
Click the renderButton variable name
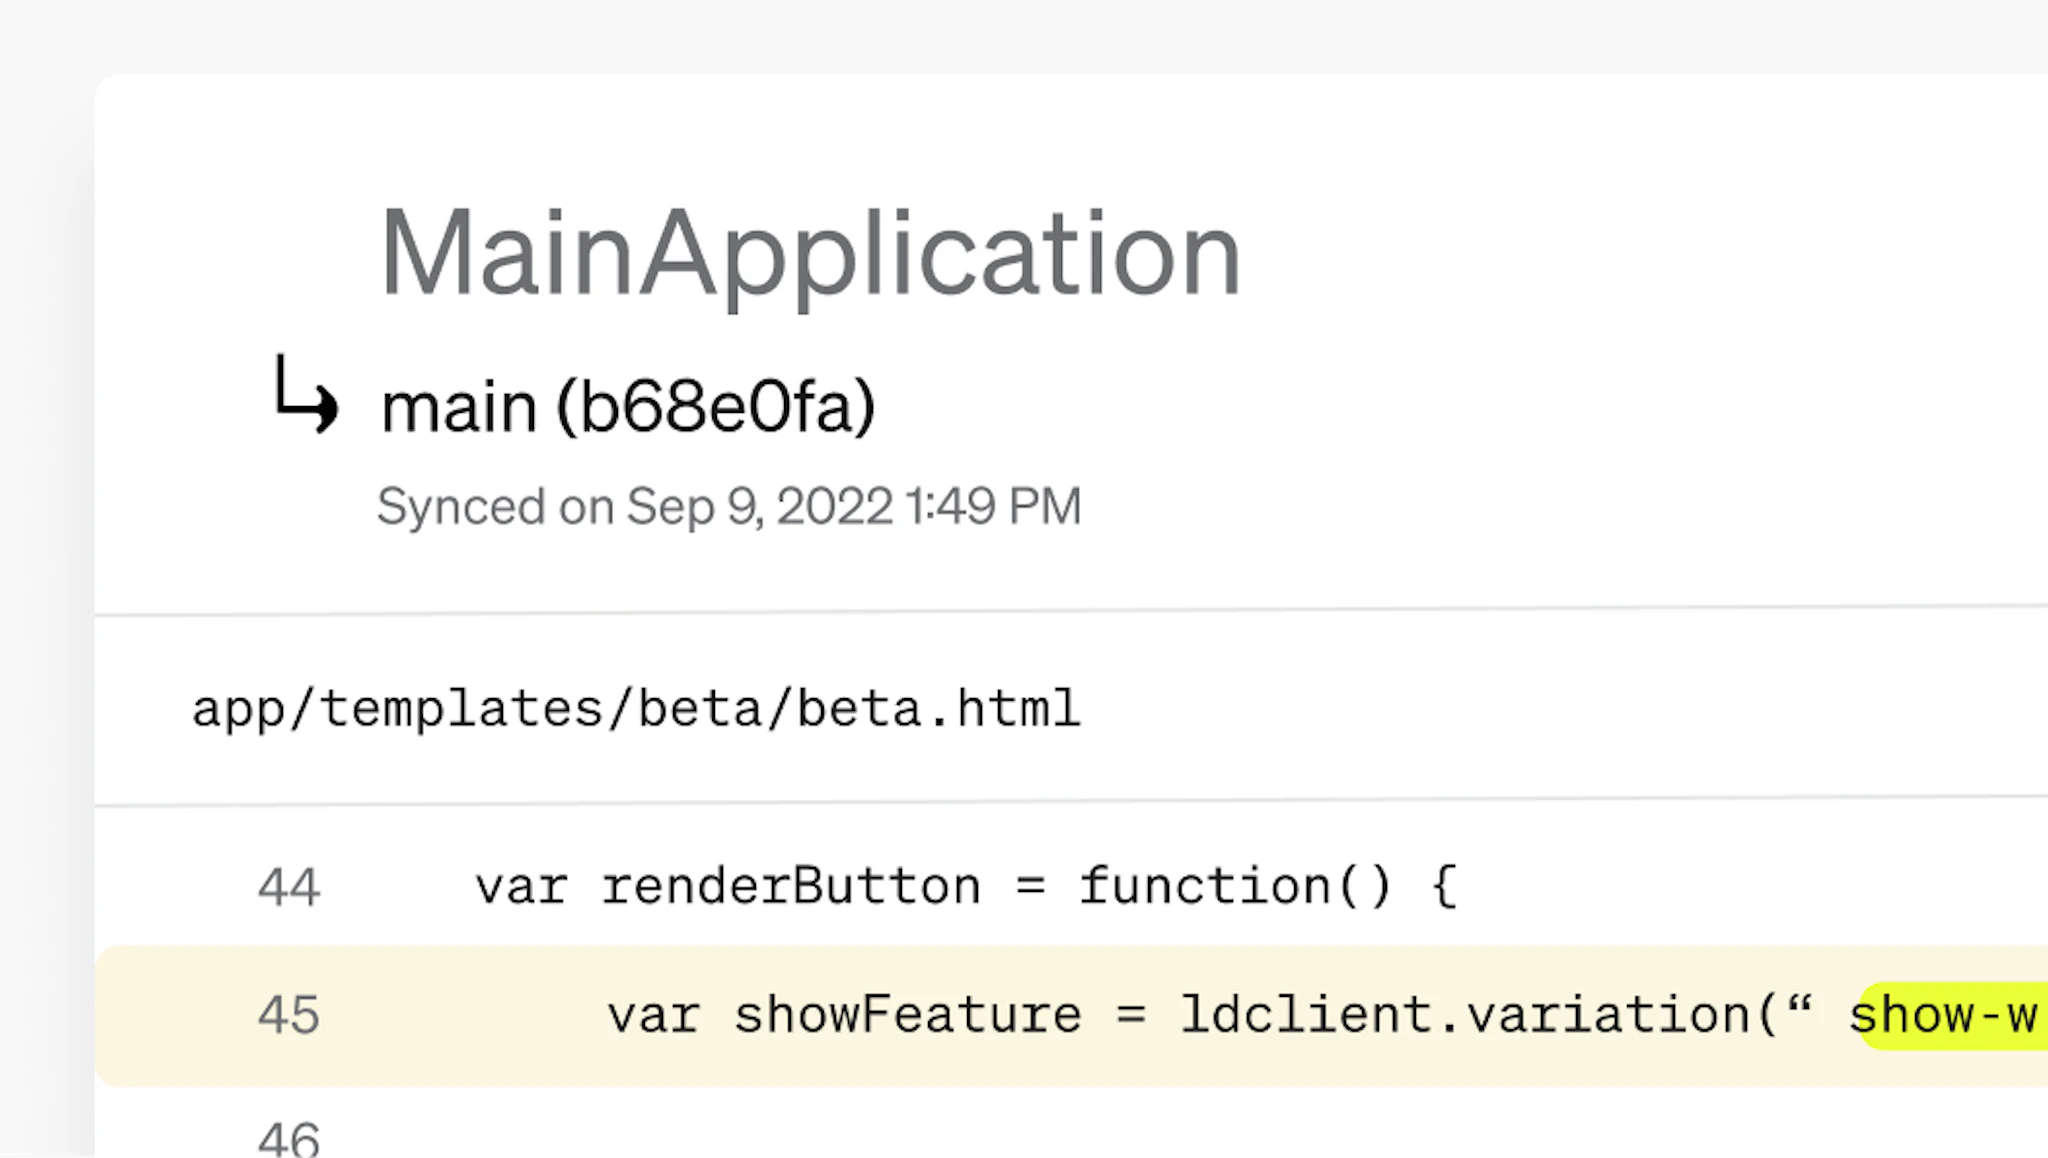click(x=791, y=886)
